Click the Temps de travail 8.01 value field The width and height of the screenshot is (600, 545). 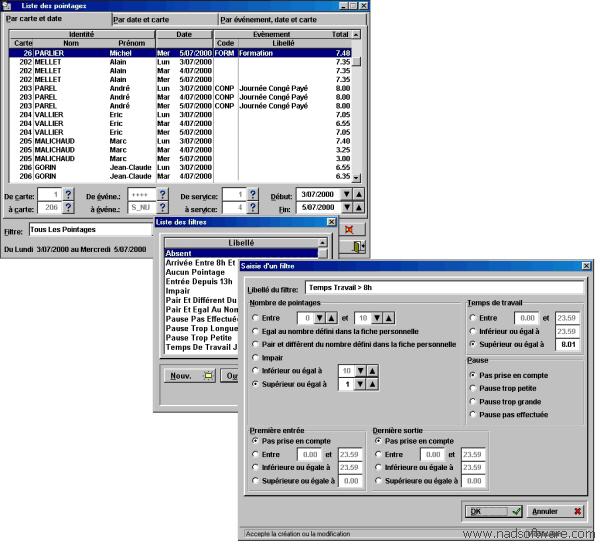568,344
